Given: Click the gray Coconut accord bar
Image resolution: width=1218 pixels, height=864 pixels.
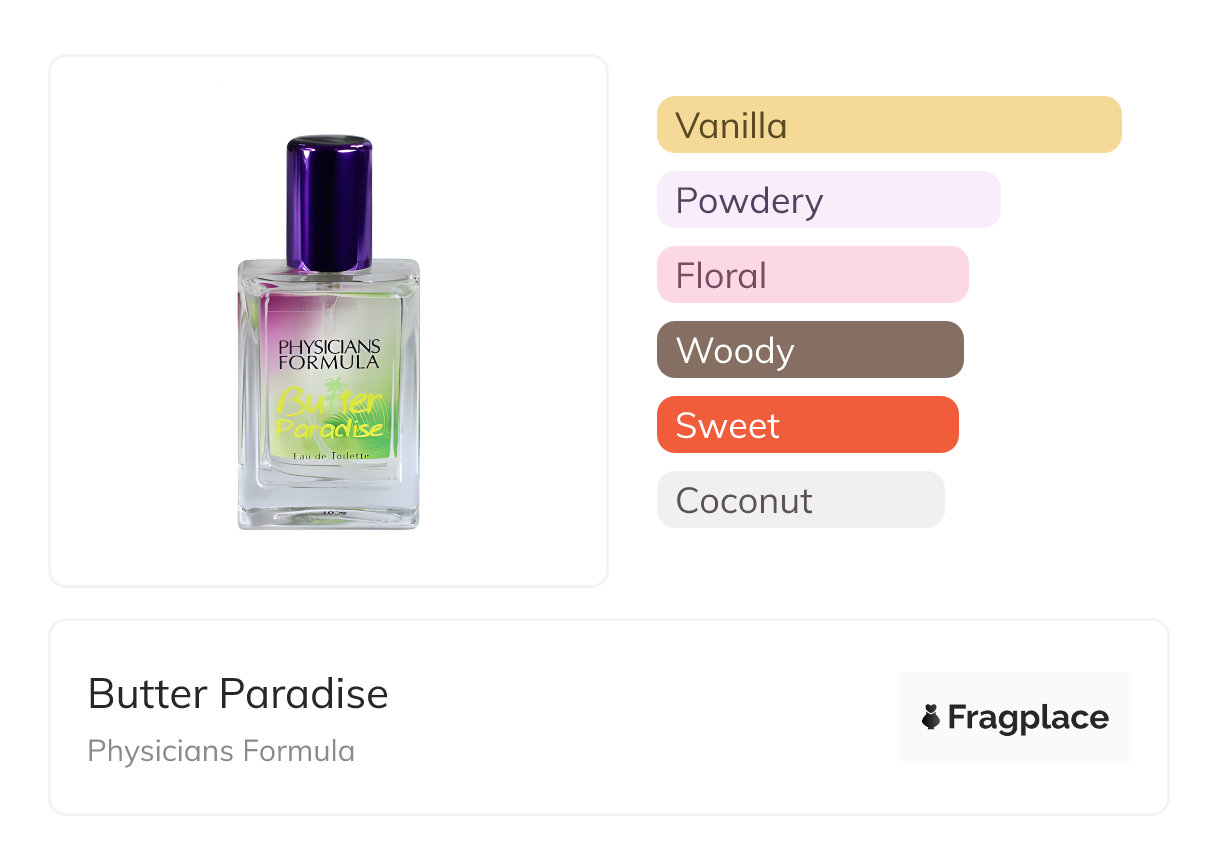Looking at the screenshot, I should click(x=800, y=500).
